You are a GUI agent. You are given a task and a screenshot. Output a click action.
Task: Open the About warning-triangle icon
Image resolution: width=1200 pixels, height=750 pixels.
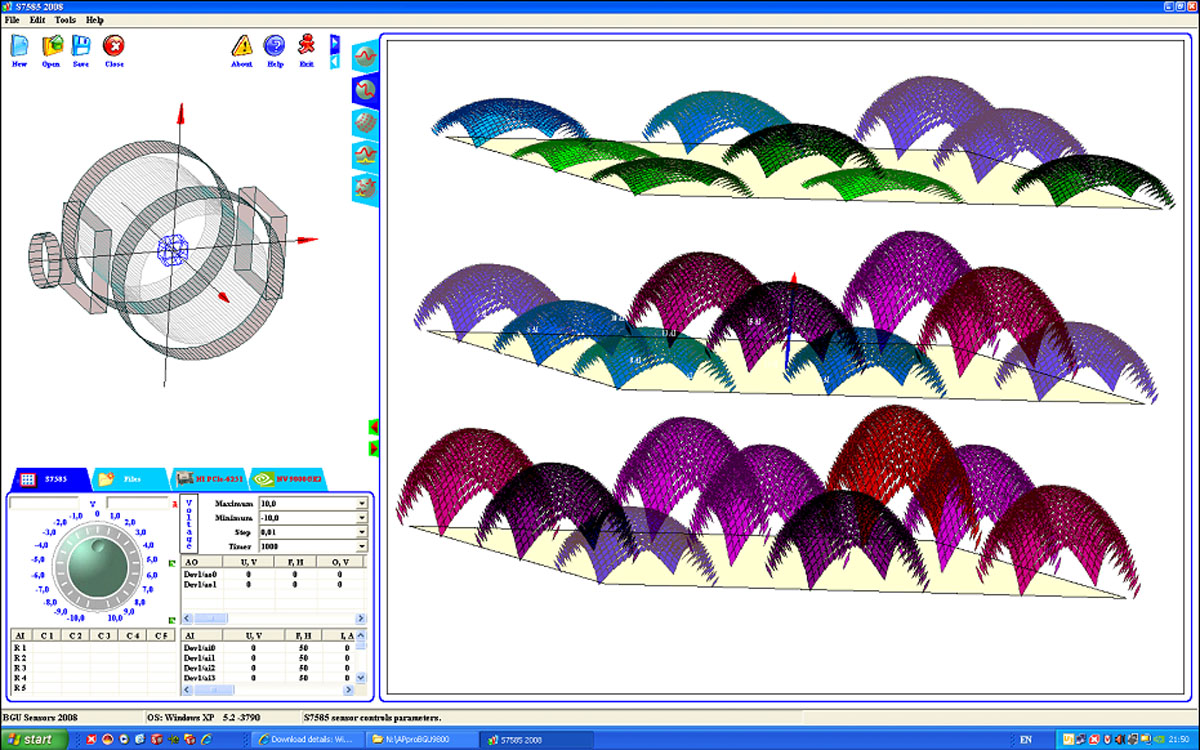242,47
